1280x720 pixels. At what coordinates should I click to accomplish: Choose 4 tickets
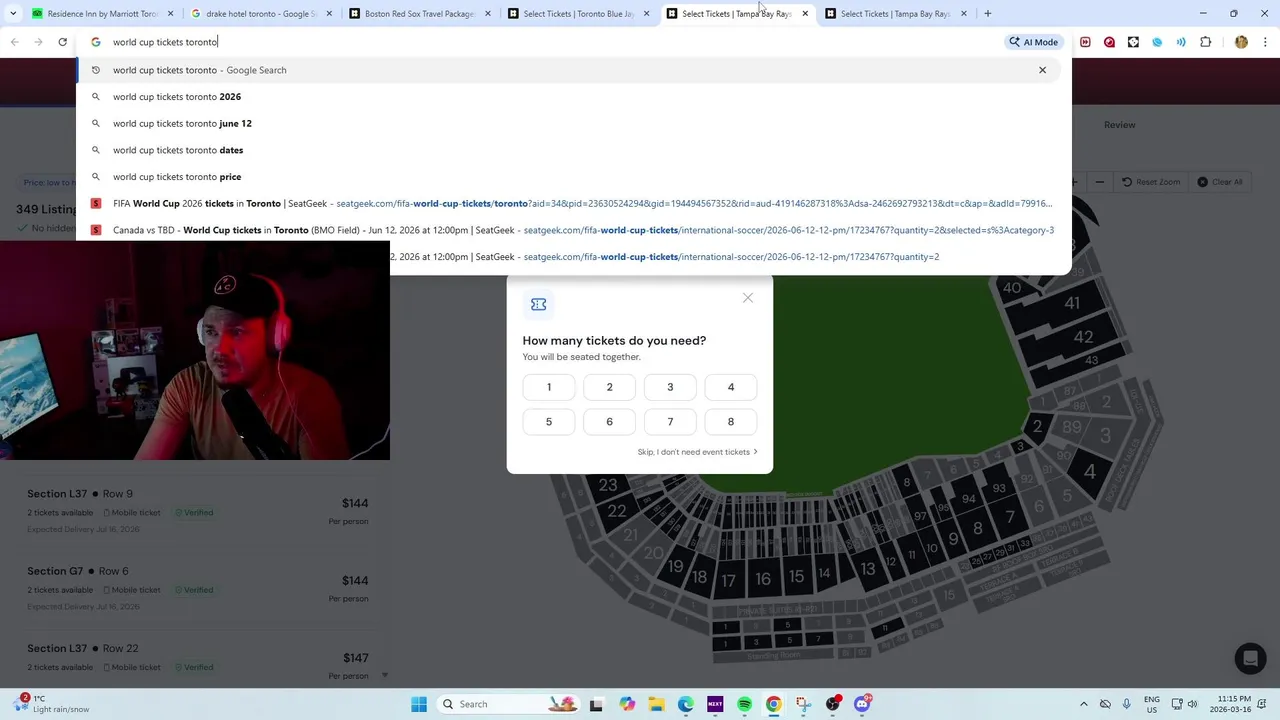(x=731, y=387)
